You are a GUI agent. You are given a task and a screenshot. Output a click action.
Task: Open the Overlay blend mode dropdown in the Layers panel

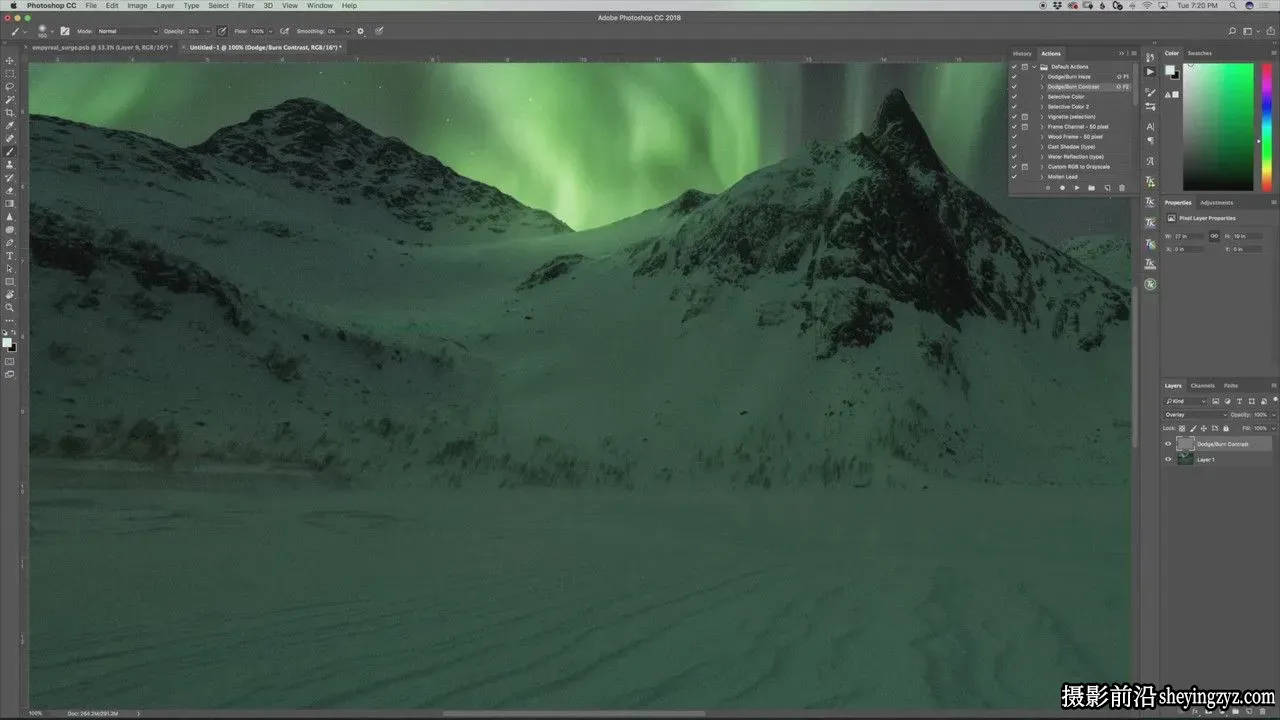click(1195, 414)
